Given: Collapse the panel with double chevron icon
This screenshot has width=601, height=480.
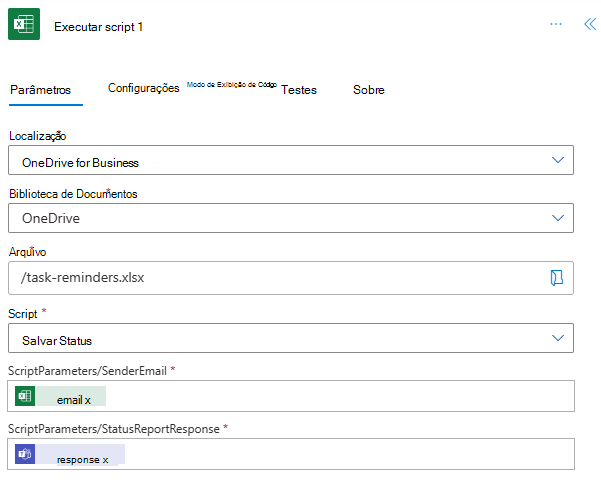Looking at the screenshot, I should pyautogui.click(x=589, y=24).
